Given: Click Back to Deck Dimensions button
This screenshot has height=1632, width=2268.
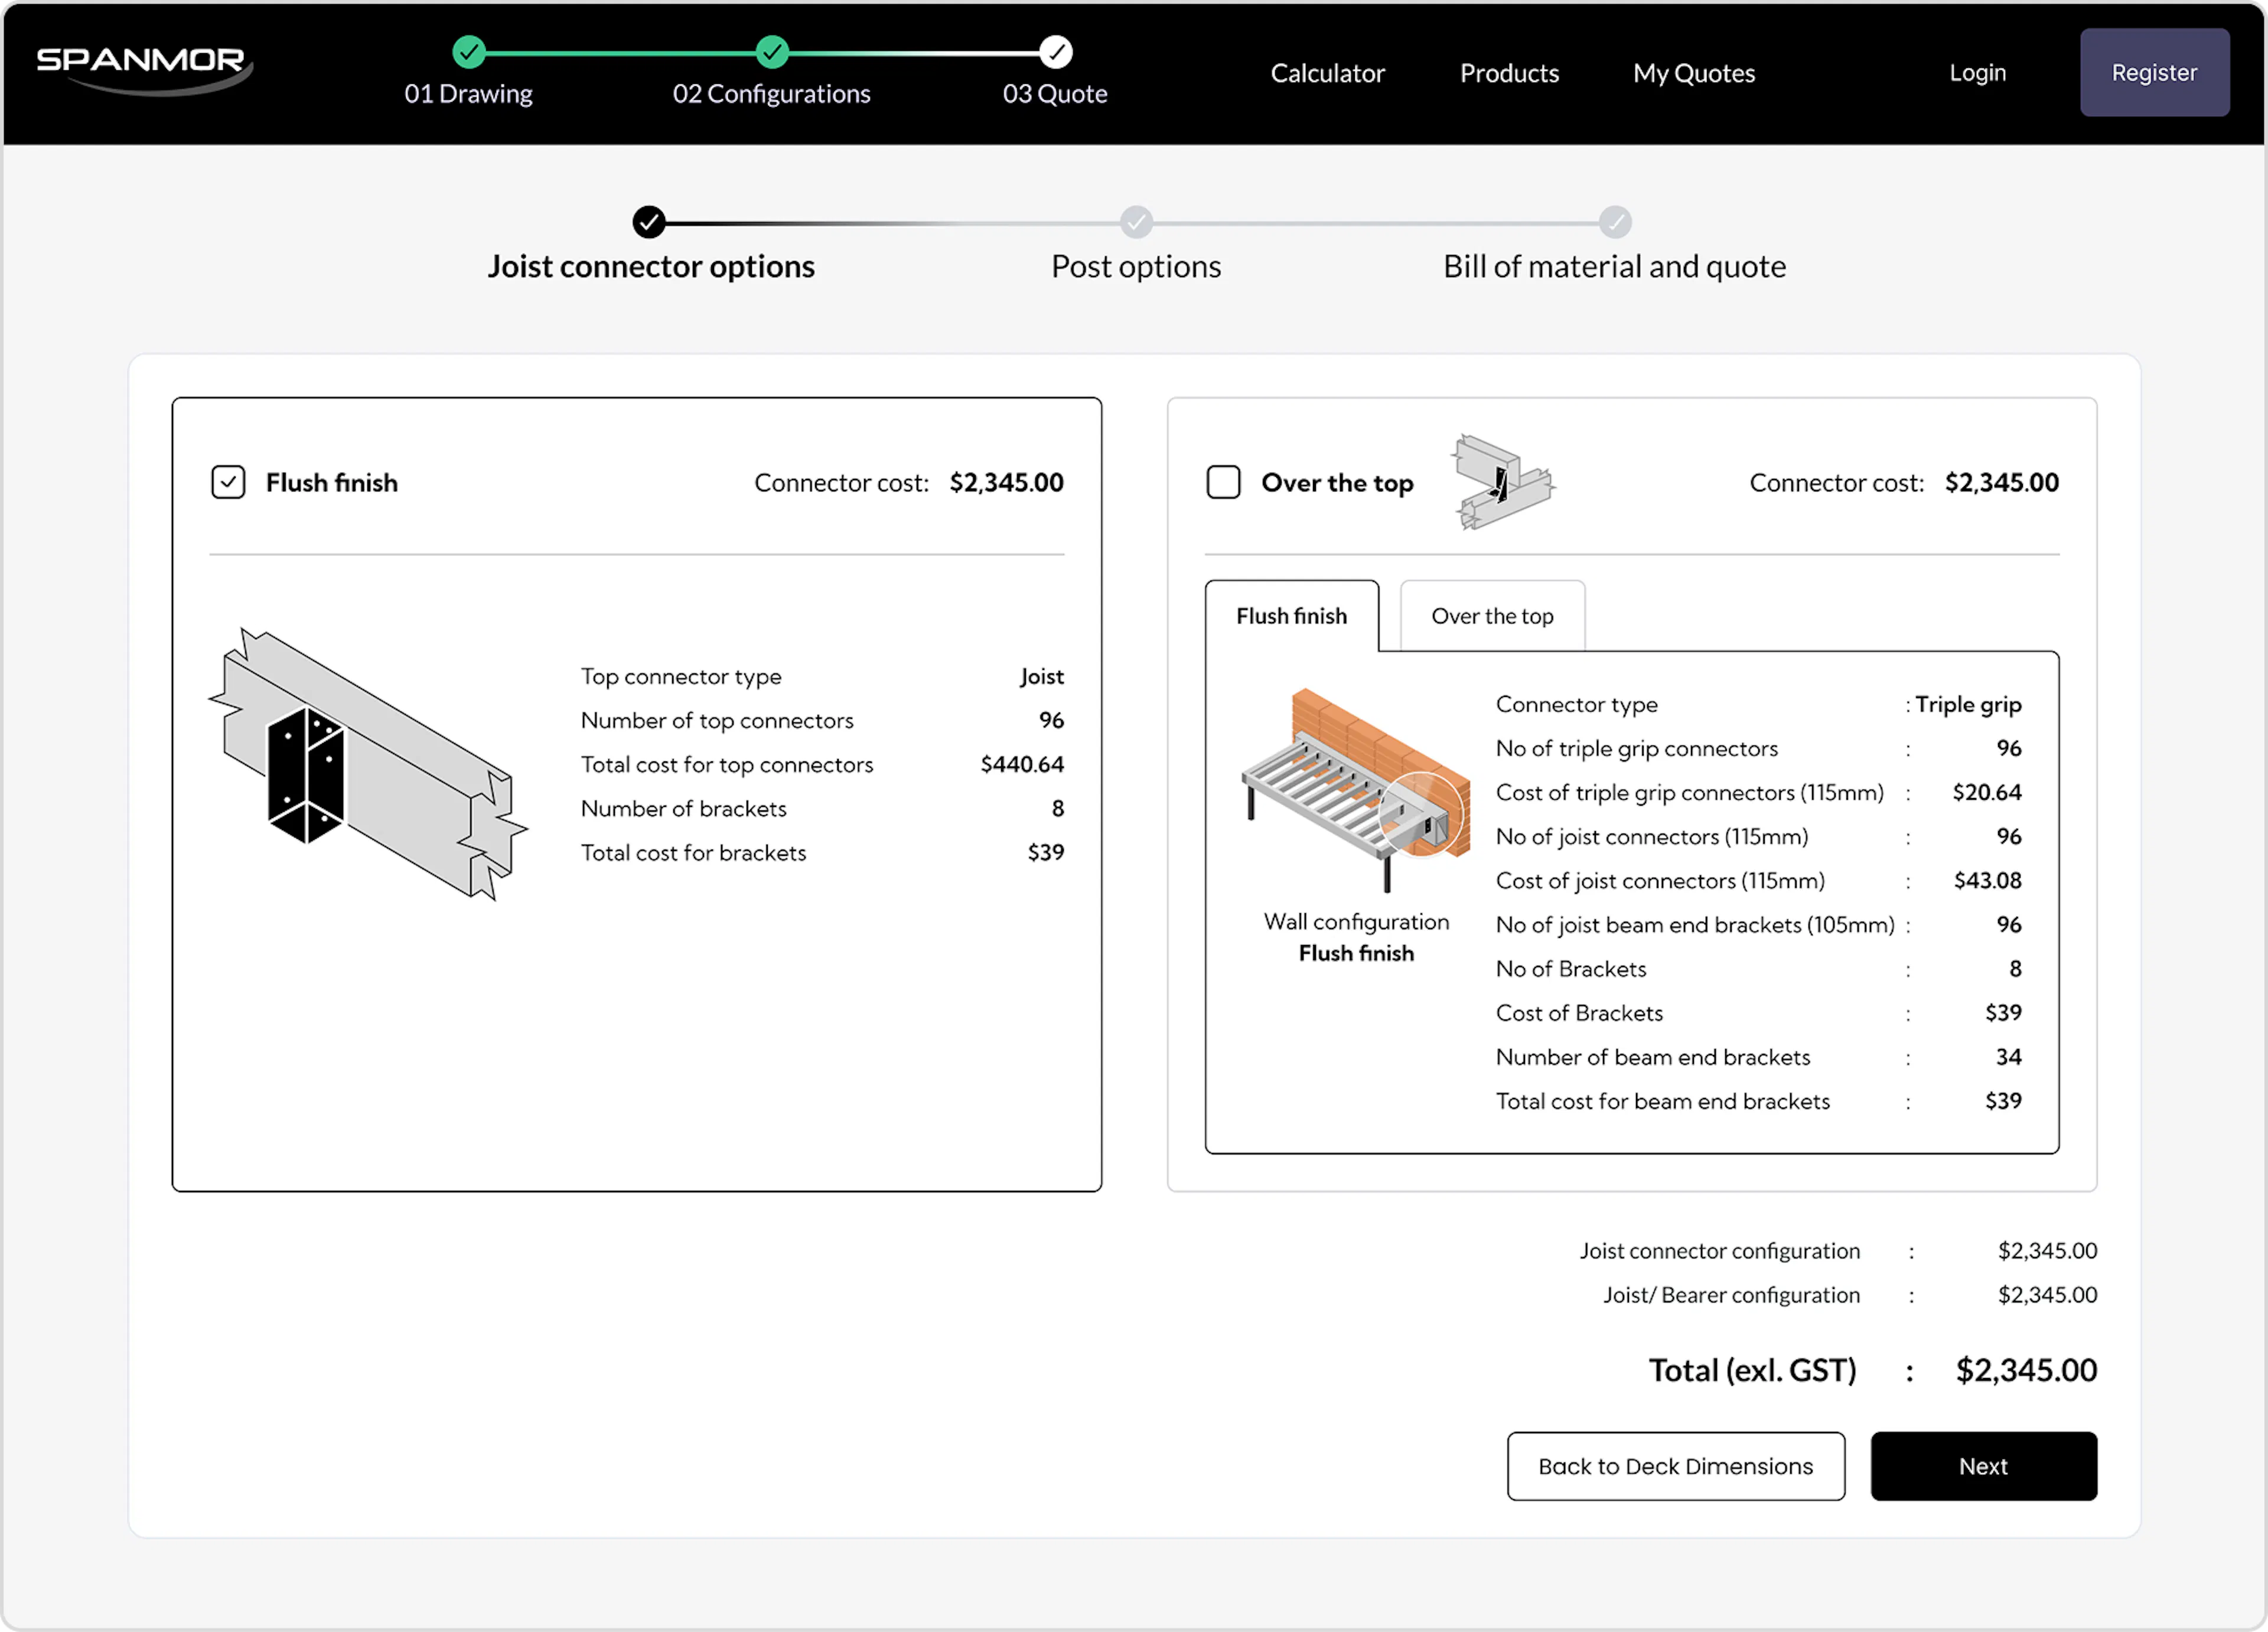Looking at the screenshot, I should pos(1675,1466).
